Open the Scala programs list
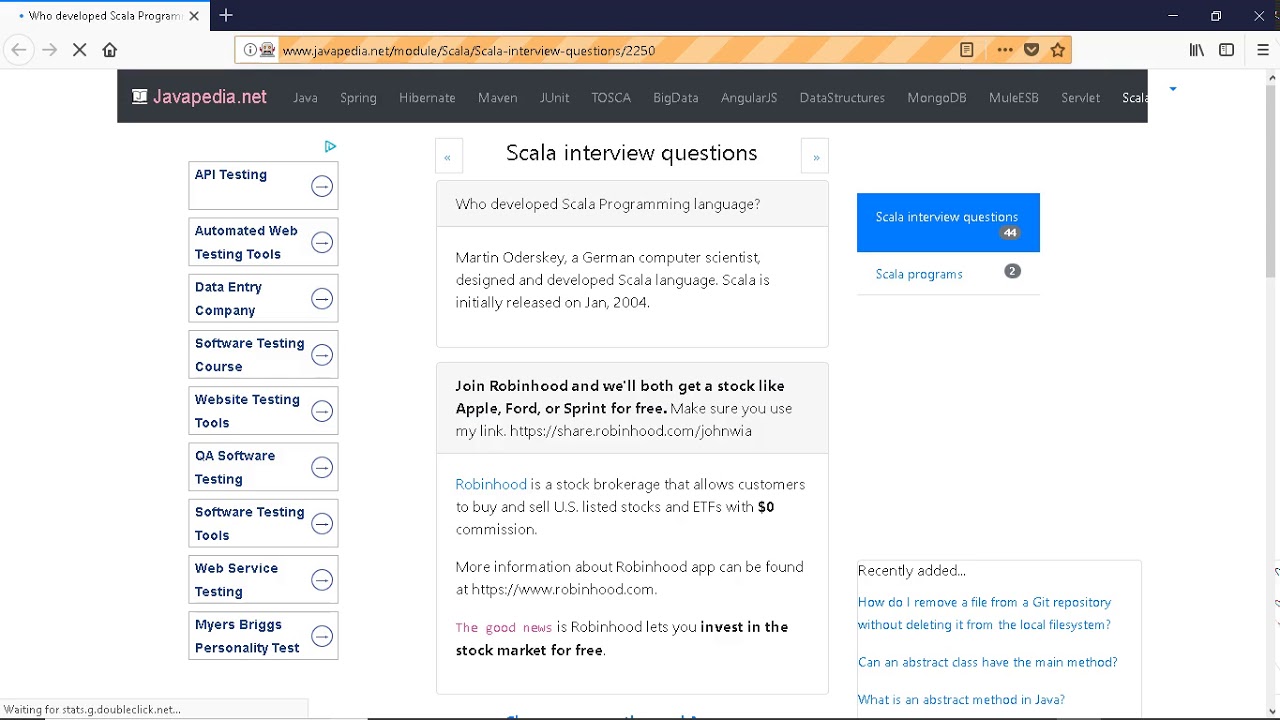This screenshot has width=1280, height=720. point(919,274)
